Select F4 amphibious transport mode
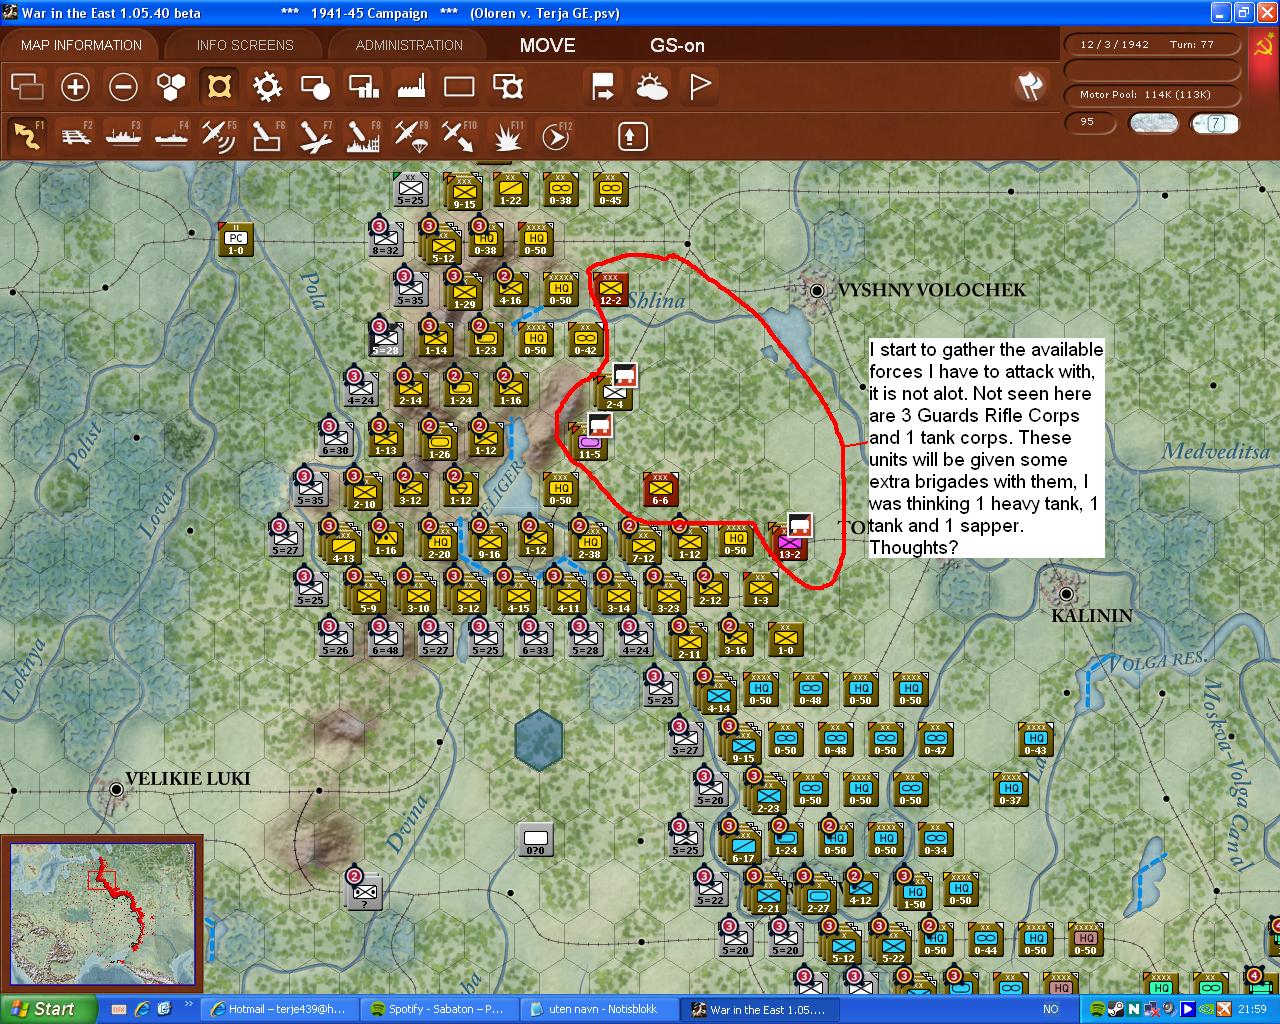The image size is (1280, 1024). tap(171, 135)
